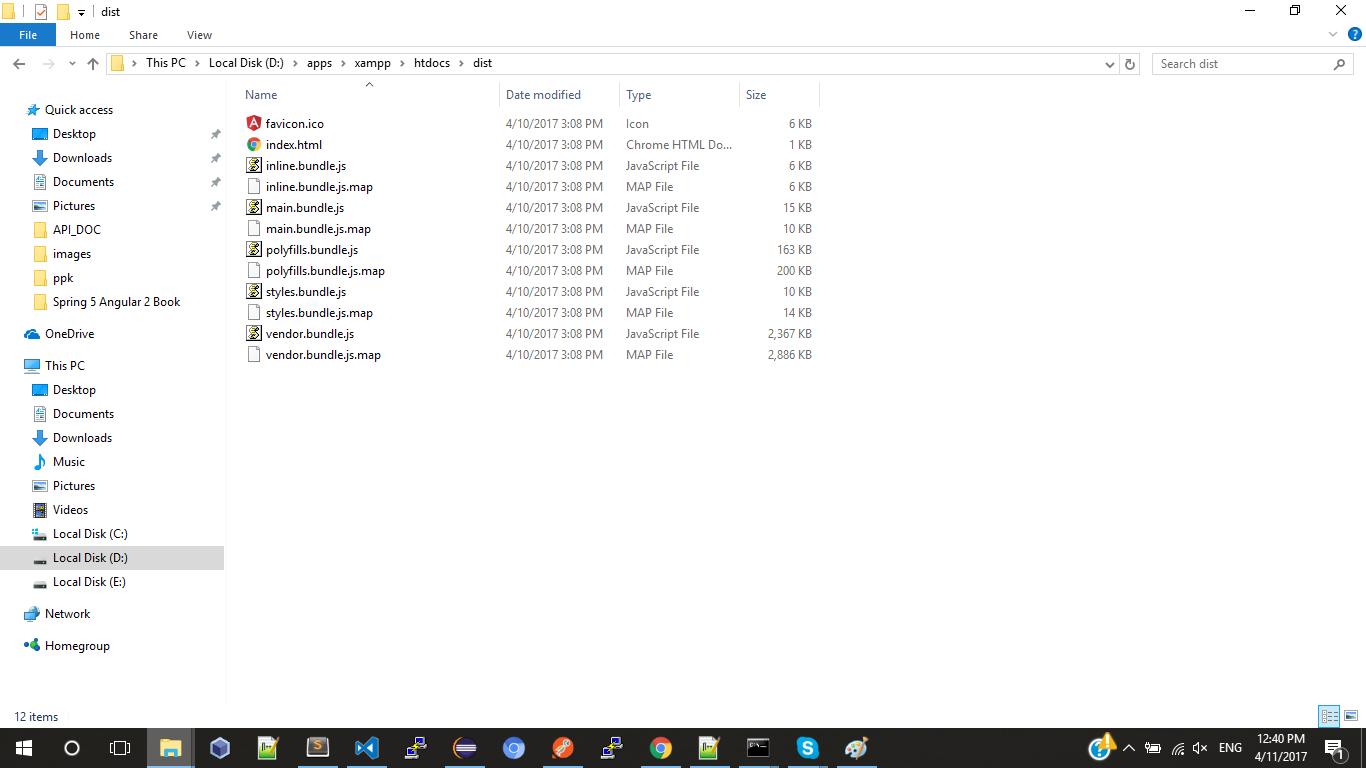Sort files by Date modified column

tap(543, 95)
